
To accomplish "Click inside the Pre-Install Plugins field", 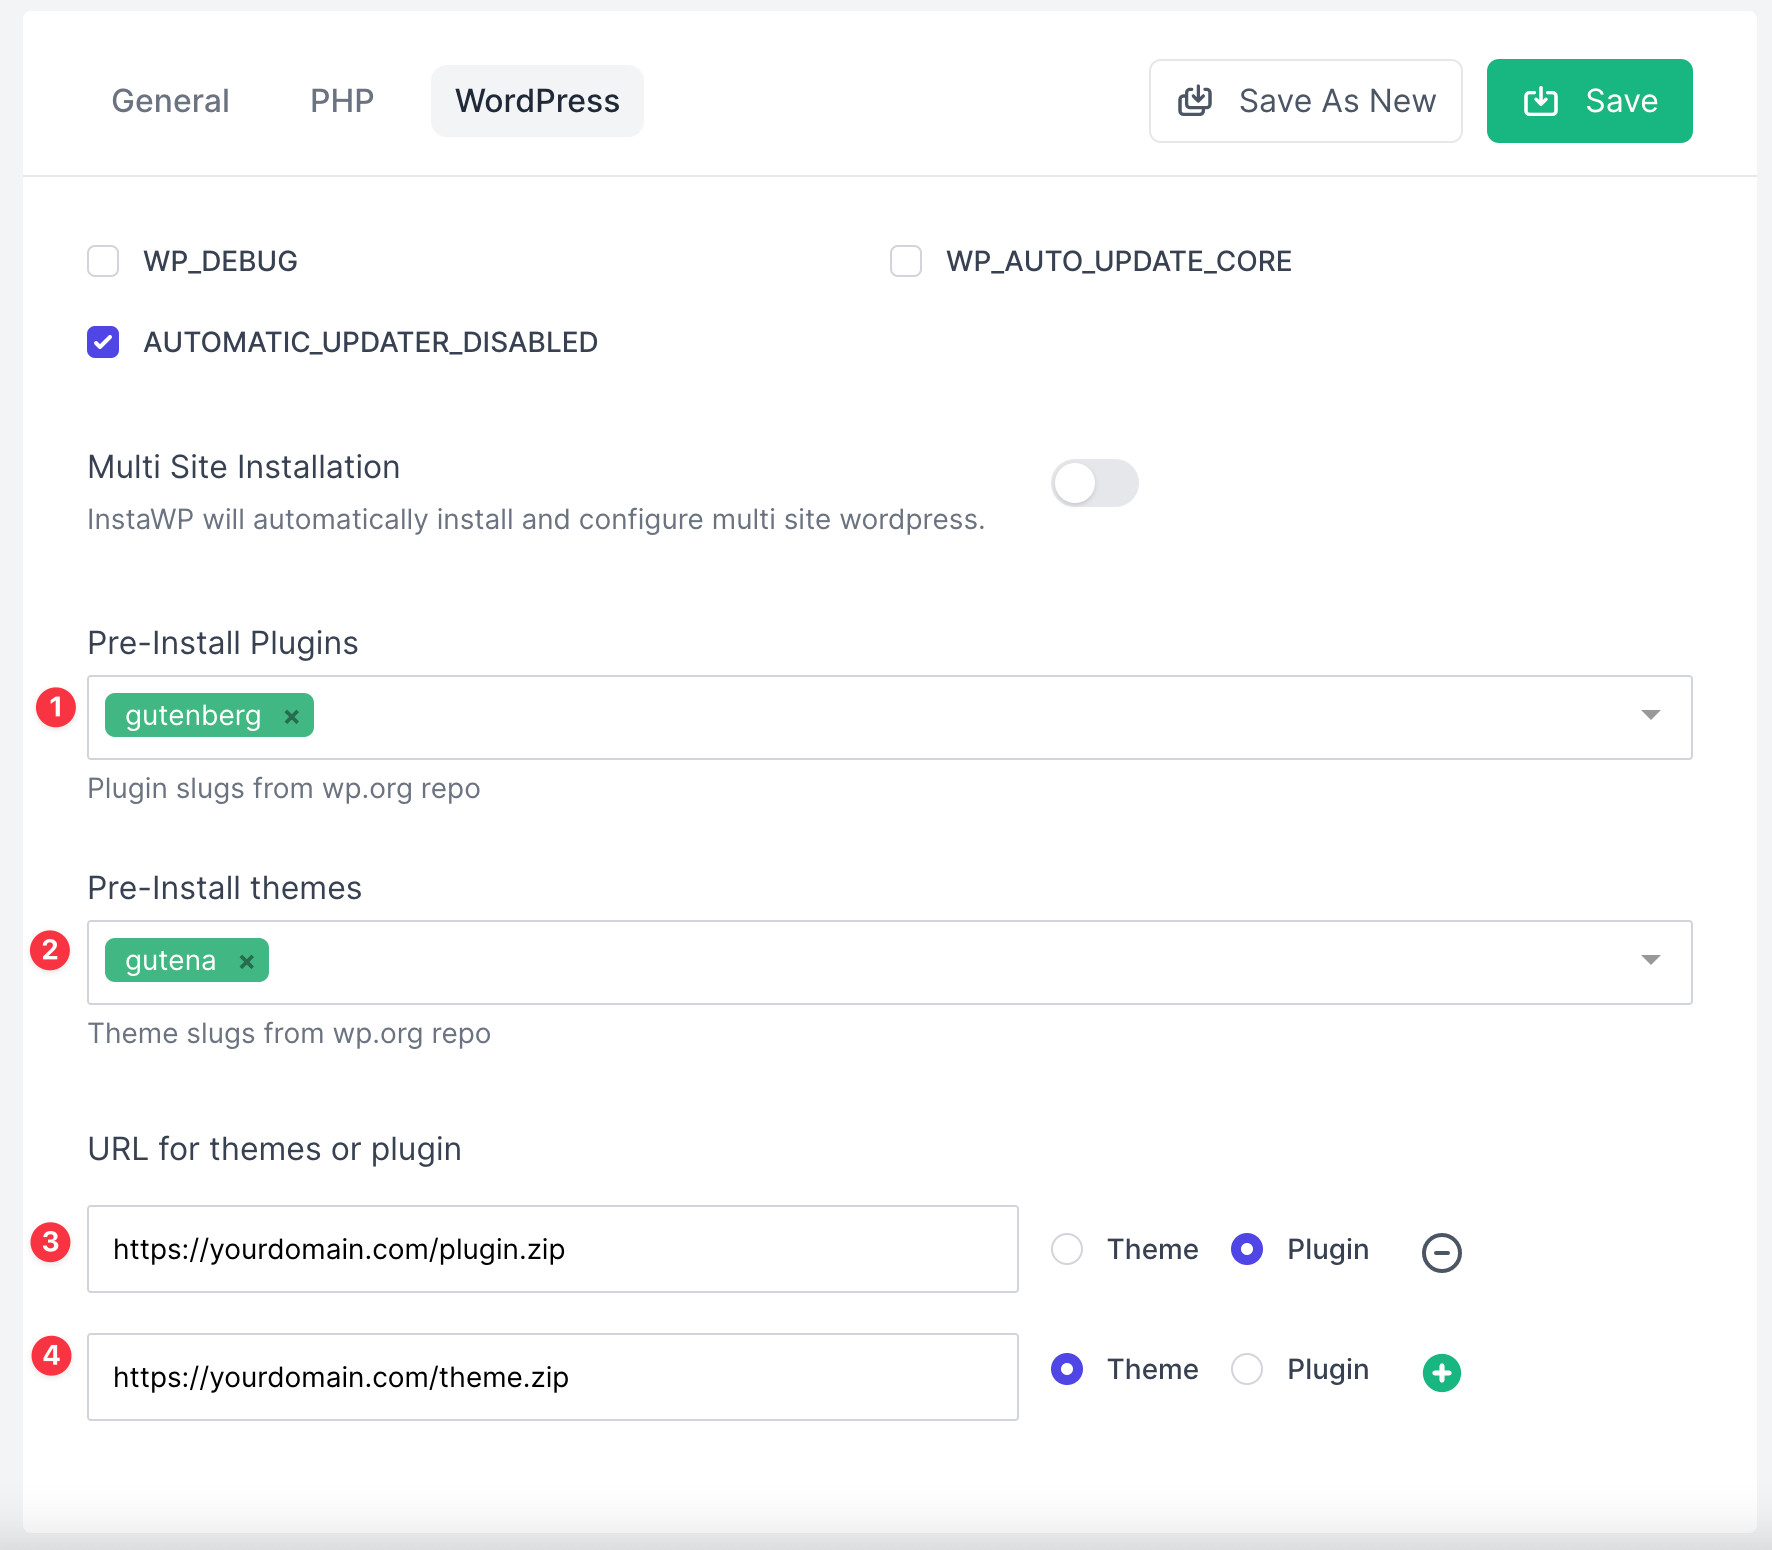I will pyautogui.click(x=890, y=717).
